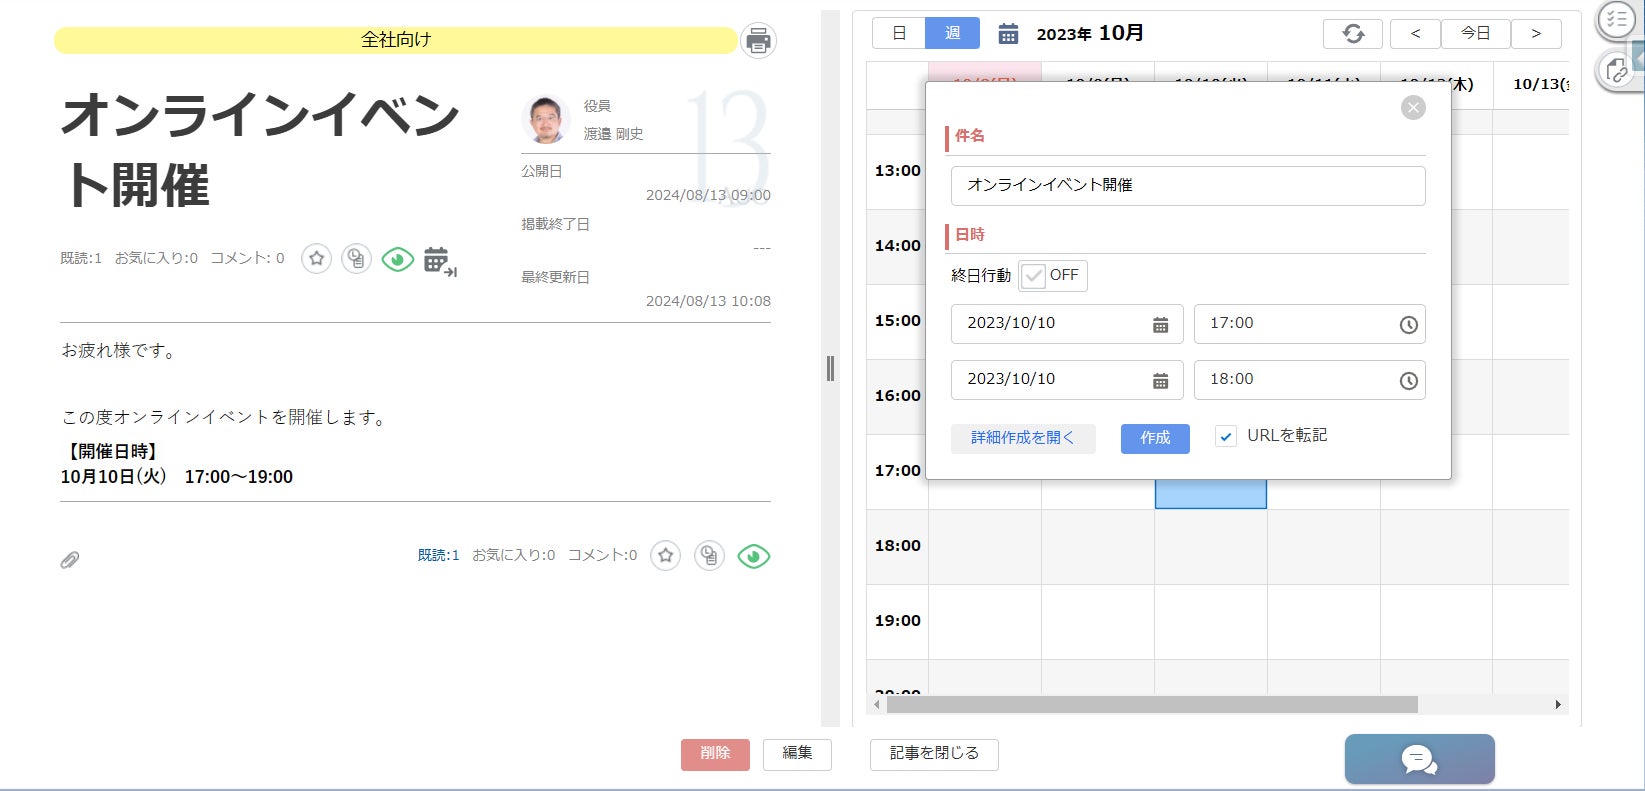This screenshot has height=791, width=1645.
Task: Open the clock picker for 17:00
Action: [1408, 325]
